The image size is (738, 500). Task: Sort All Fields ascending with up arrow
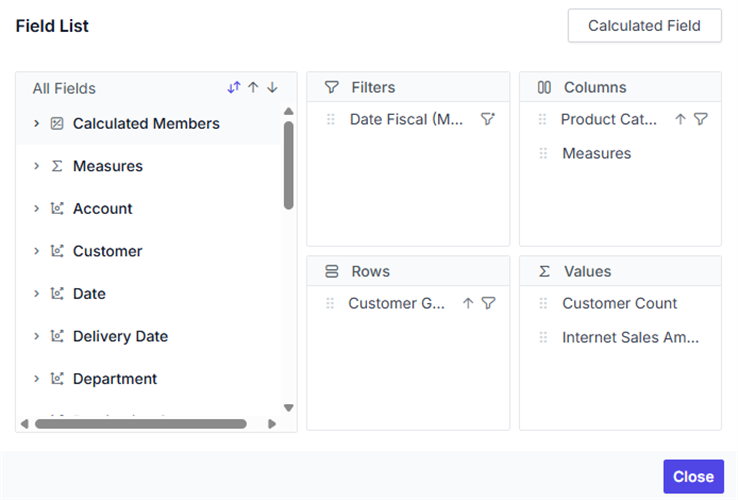coord(253,88)
